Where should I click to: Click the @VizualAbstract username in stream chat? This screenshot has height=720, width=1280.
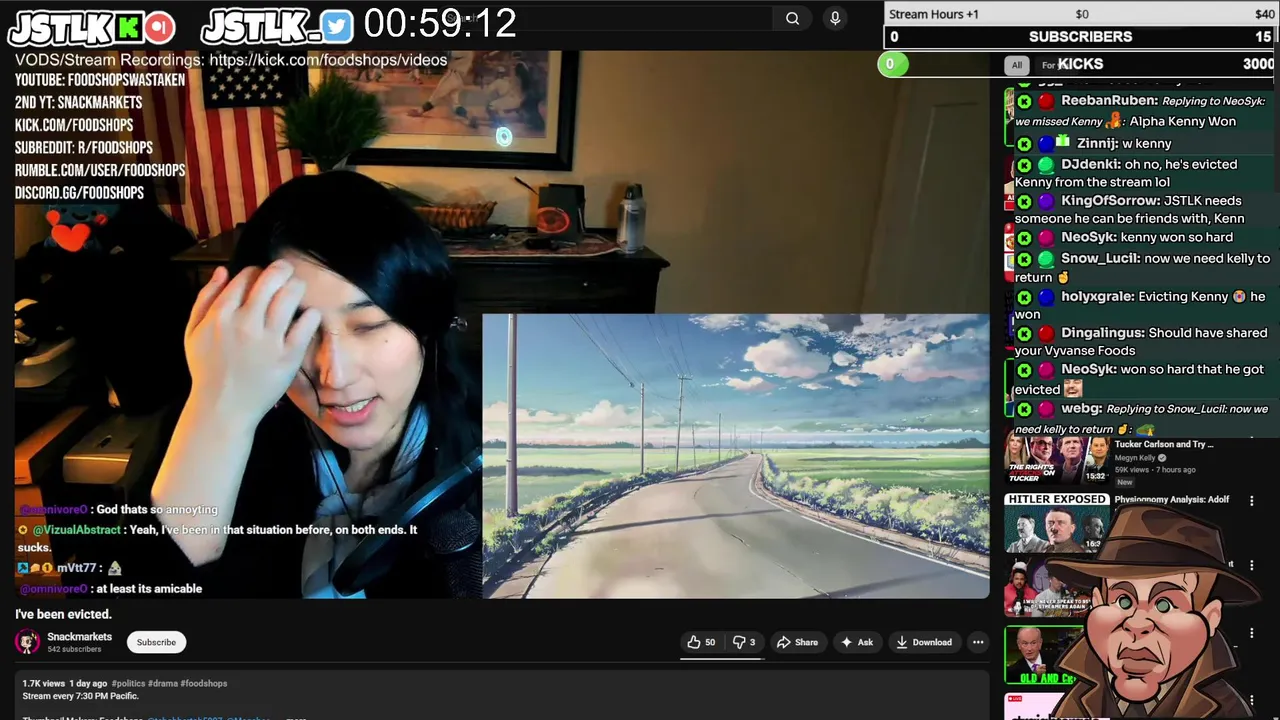tap(77, 529)
